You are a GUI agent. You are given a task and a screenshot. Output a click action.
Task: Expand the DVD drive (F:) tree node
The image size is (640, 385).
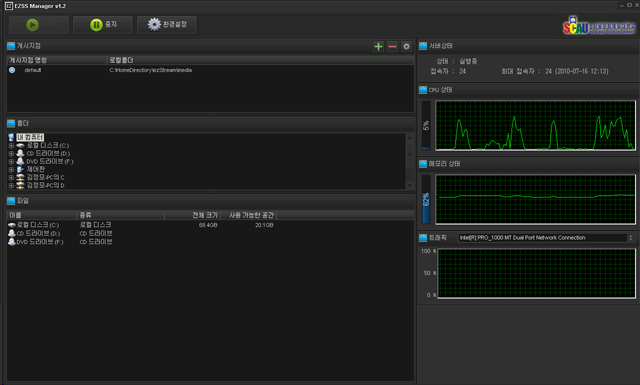click(11, 162)
